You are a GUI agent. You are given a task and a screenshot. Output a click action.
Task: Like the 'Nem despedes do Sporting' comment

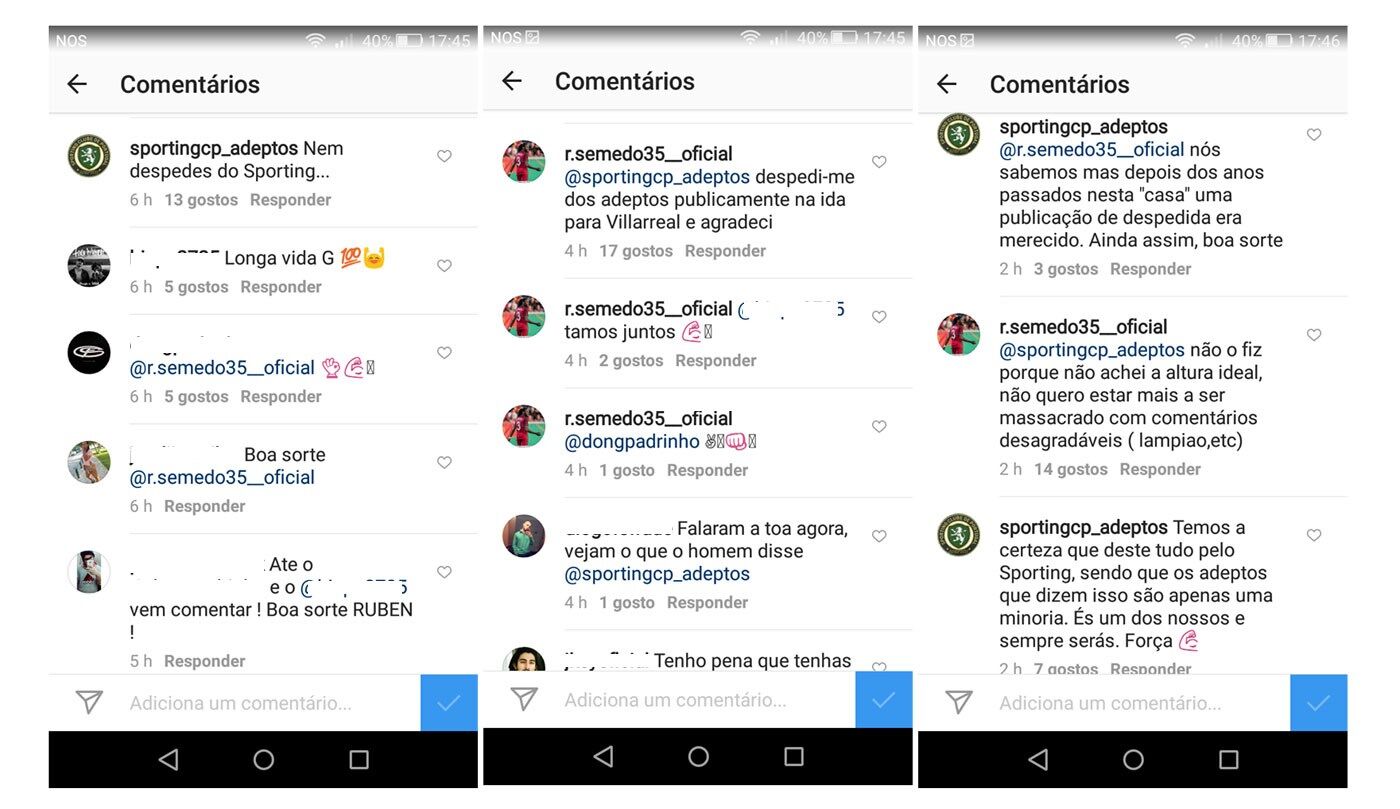coord(444,156)
